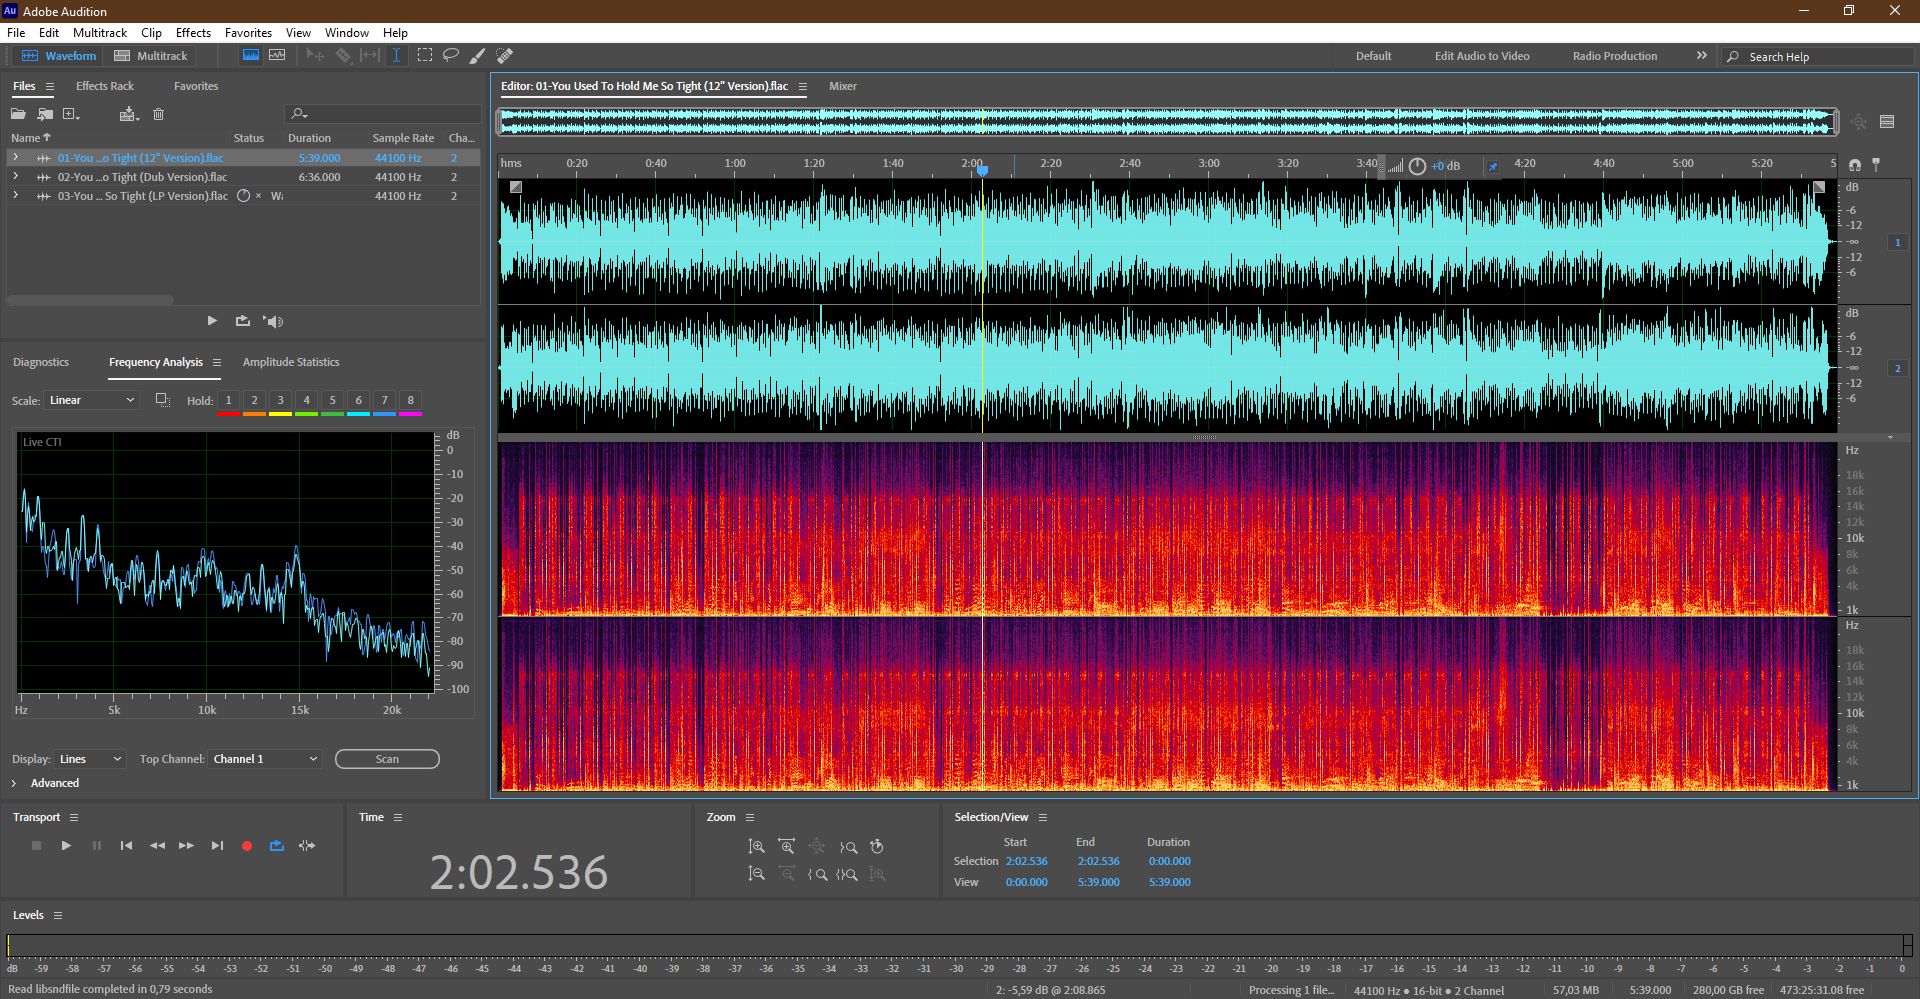1920x999 pixels.
Task: Click the Open File folder icon
Action: 18,114
